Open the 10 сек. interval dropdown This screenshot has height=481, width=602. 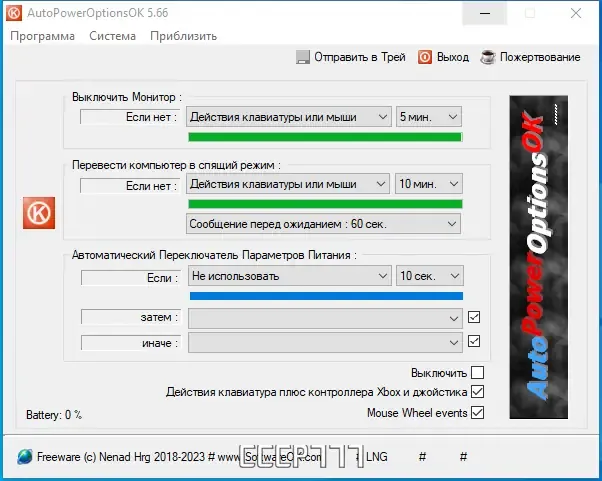click(430, 276)
